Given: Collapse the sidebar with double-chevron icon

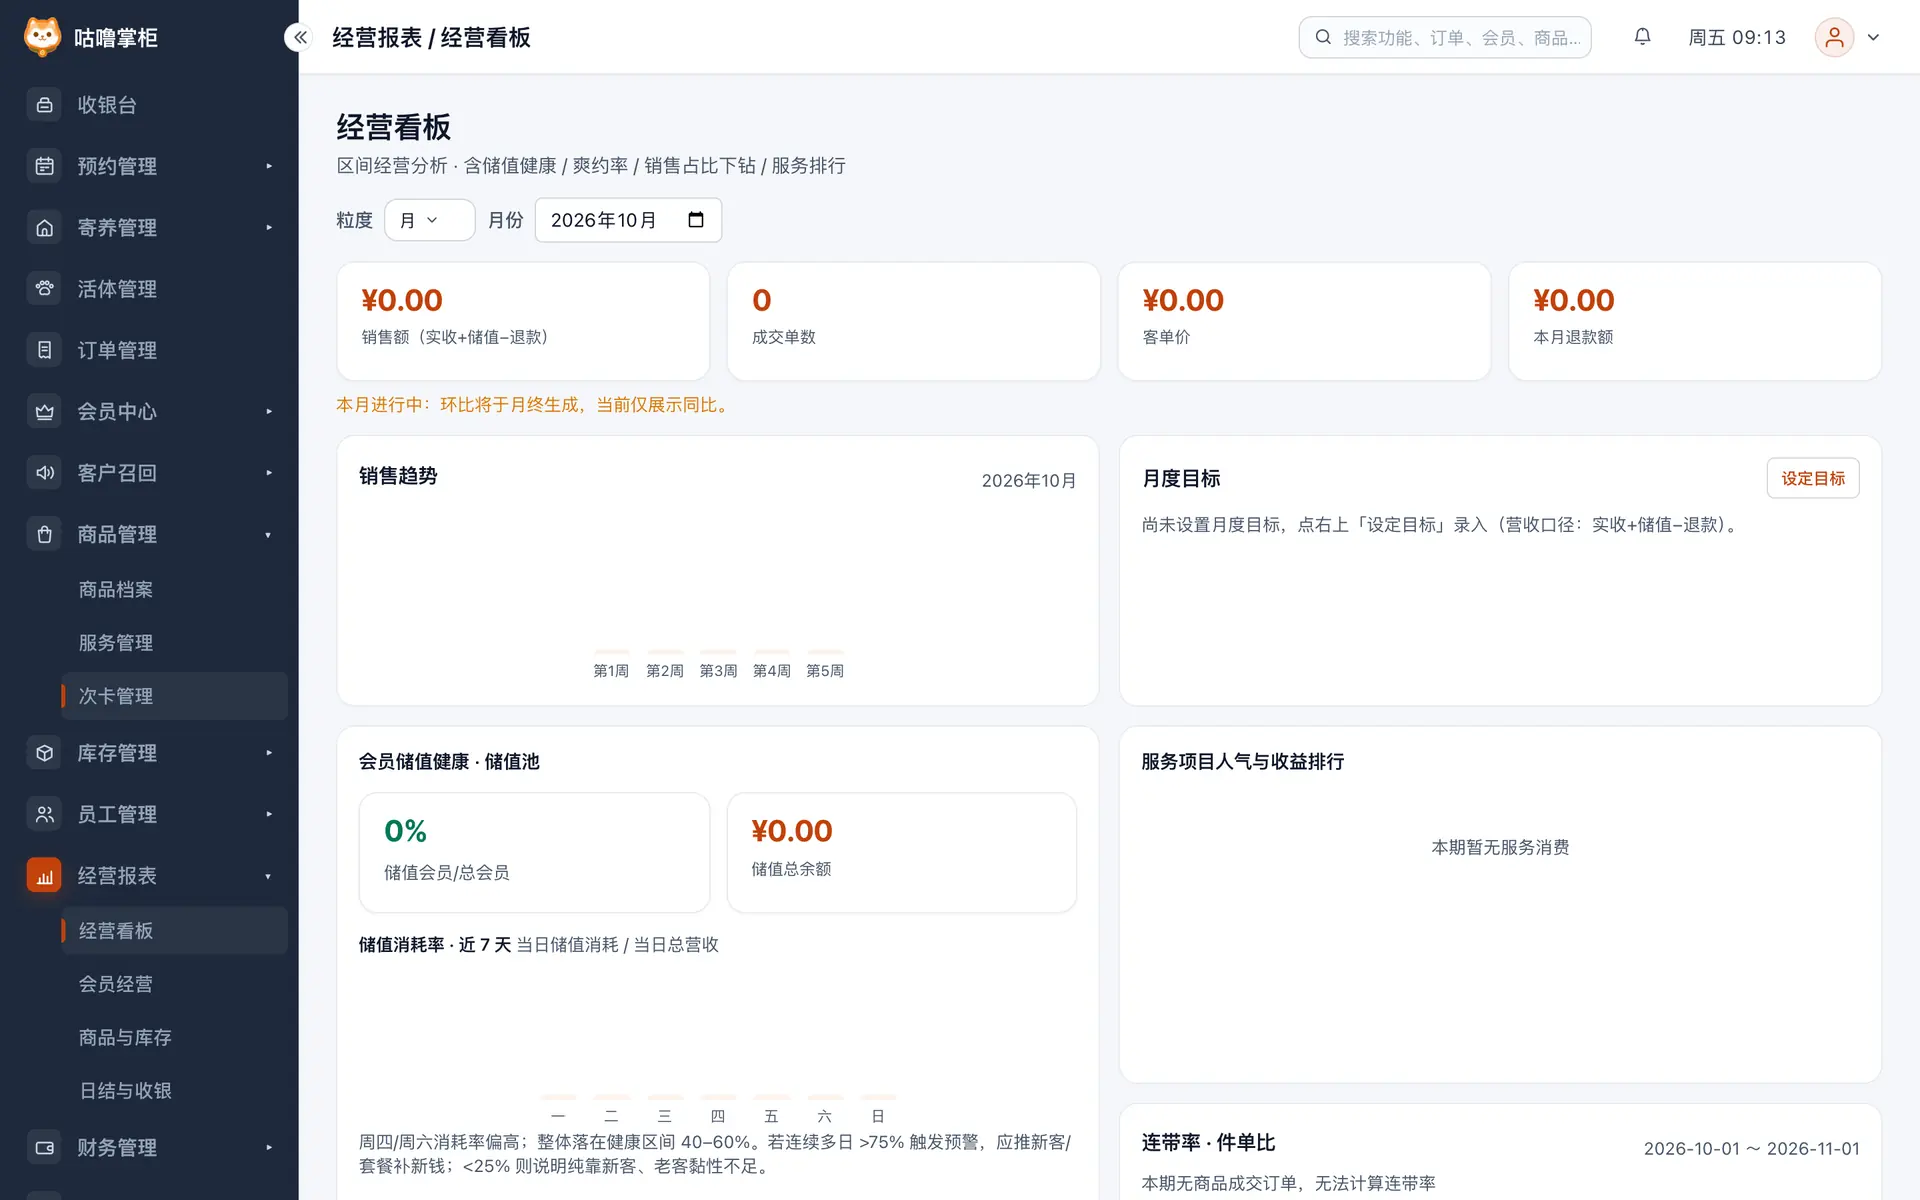Looking at the screenshot, I should tap(300, 37).
